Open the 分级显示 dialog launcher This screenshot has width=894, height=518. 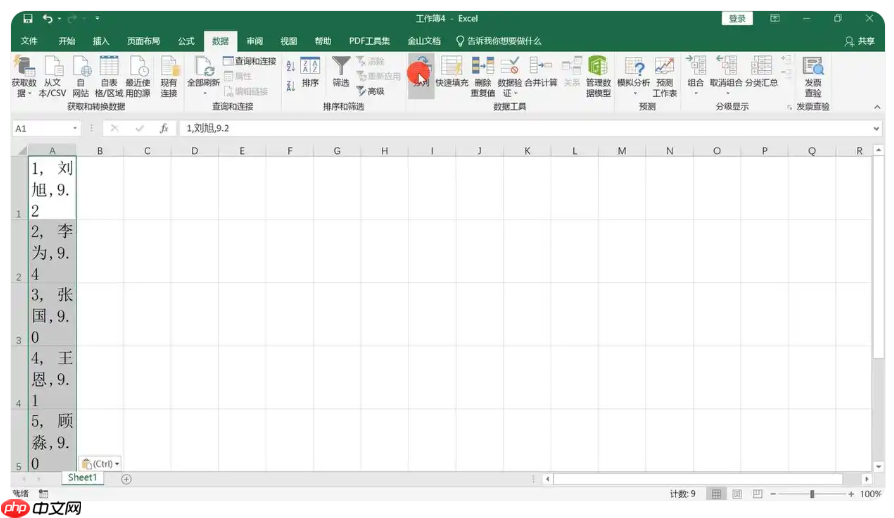(x=790, y=107)
